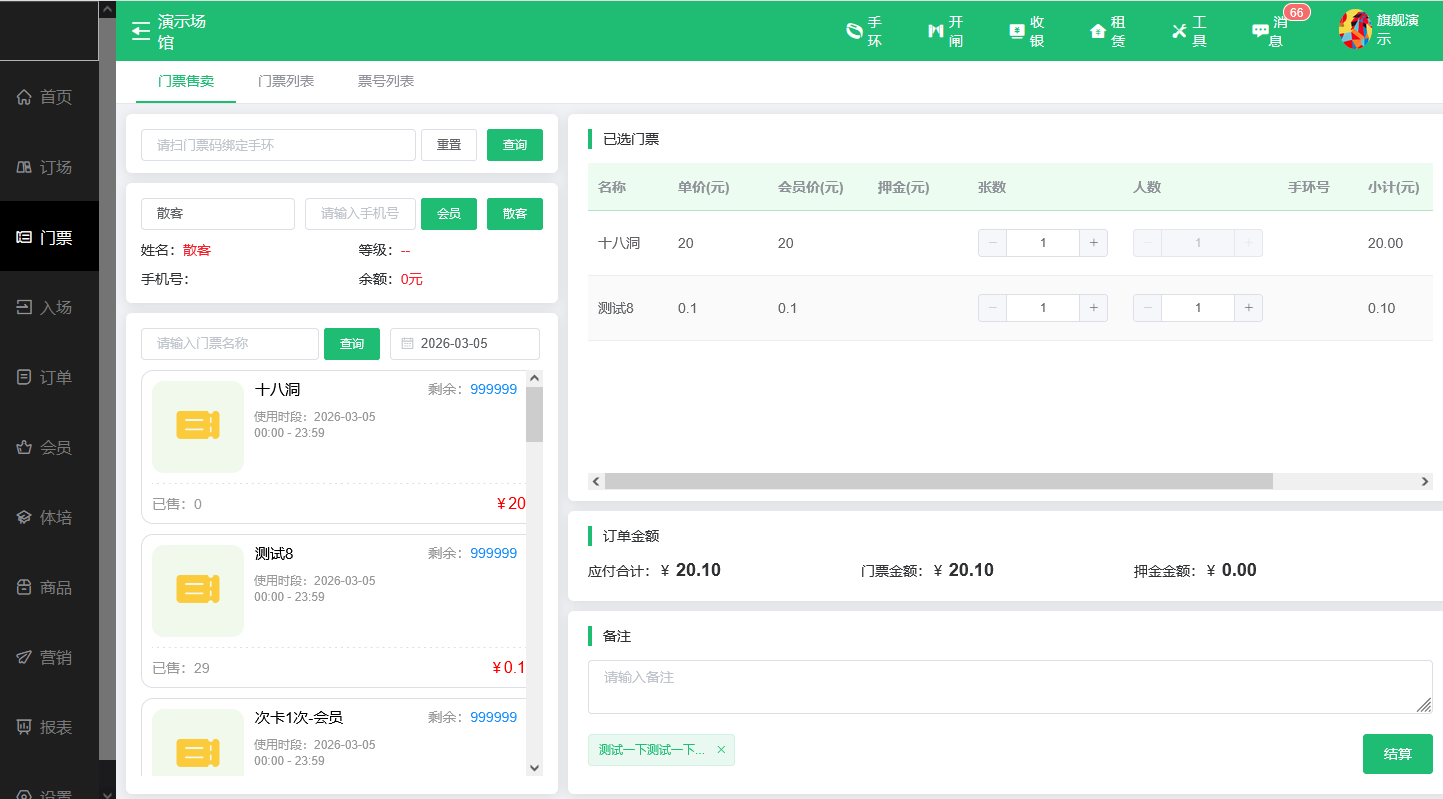Click the 开闸 gate-opening icon
This screenshot has height=799, width=1443.
pos(944,31)
